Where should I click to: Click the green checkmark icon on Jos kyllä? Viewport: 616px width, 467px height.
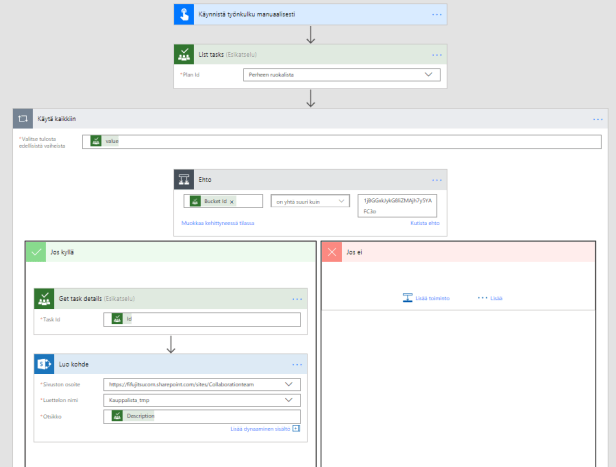pos(36,252)
